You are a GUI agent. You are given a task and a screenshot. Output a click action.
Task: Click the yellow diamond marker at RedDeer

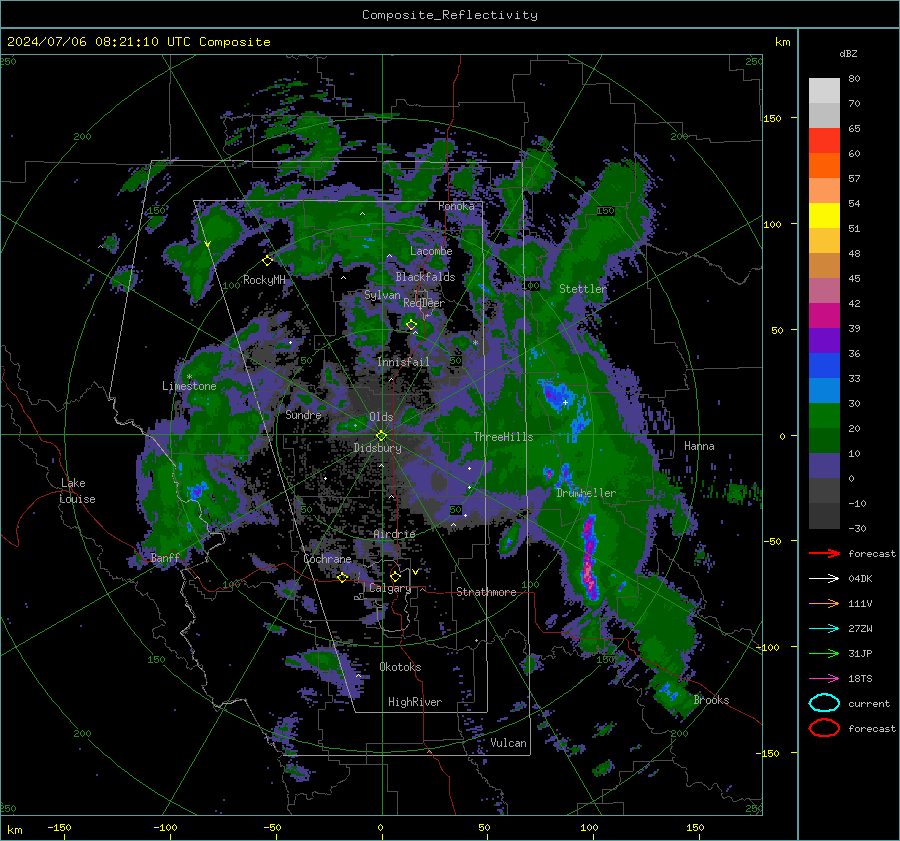pyautogui.click(x=411, y=325)
